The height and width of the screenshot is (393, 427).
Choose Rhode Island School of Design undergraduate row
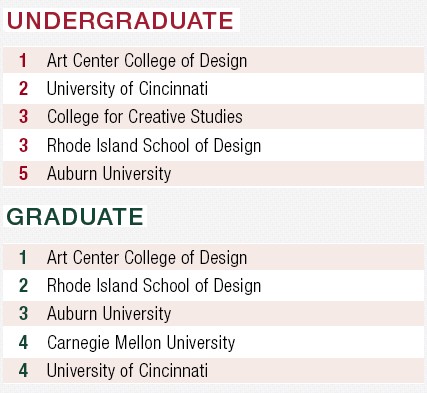pos(213,145)
